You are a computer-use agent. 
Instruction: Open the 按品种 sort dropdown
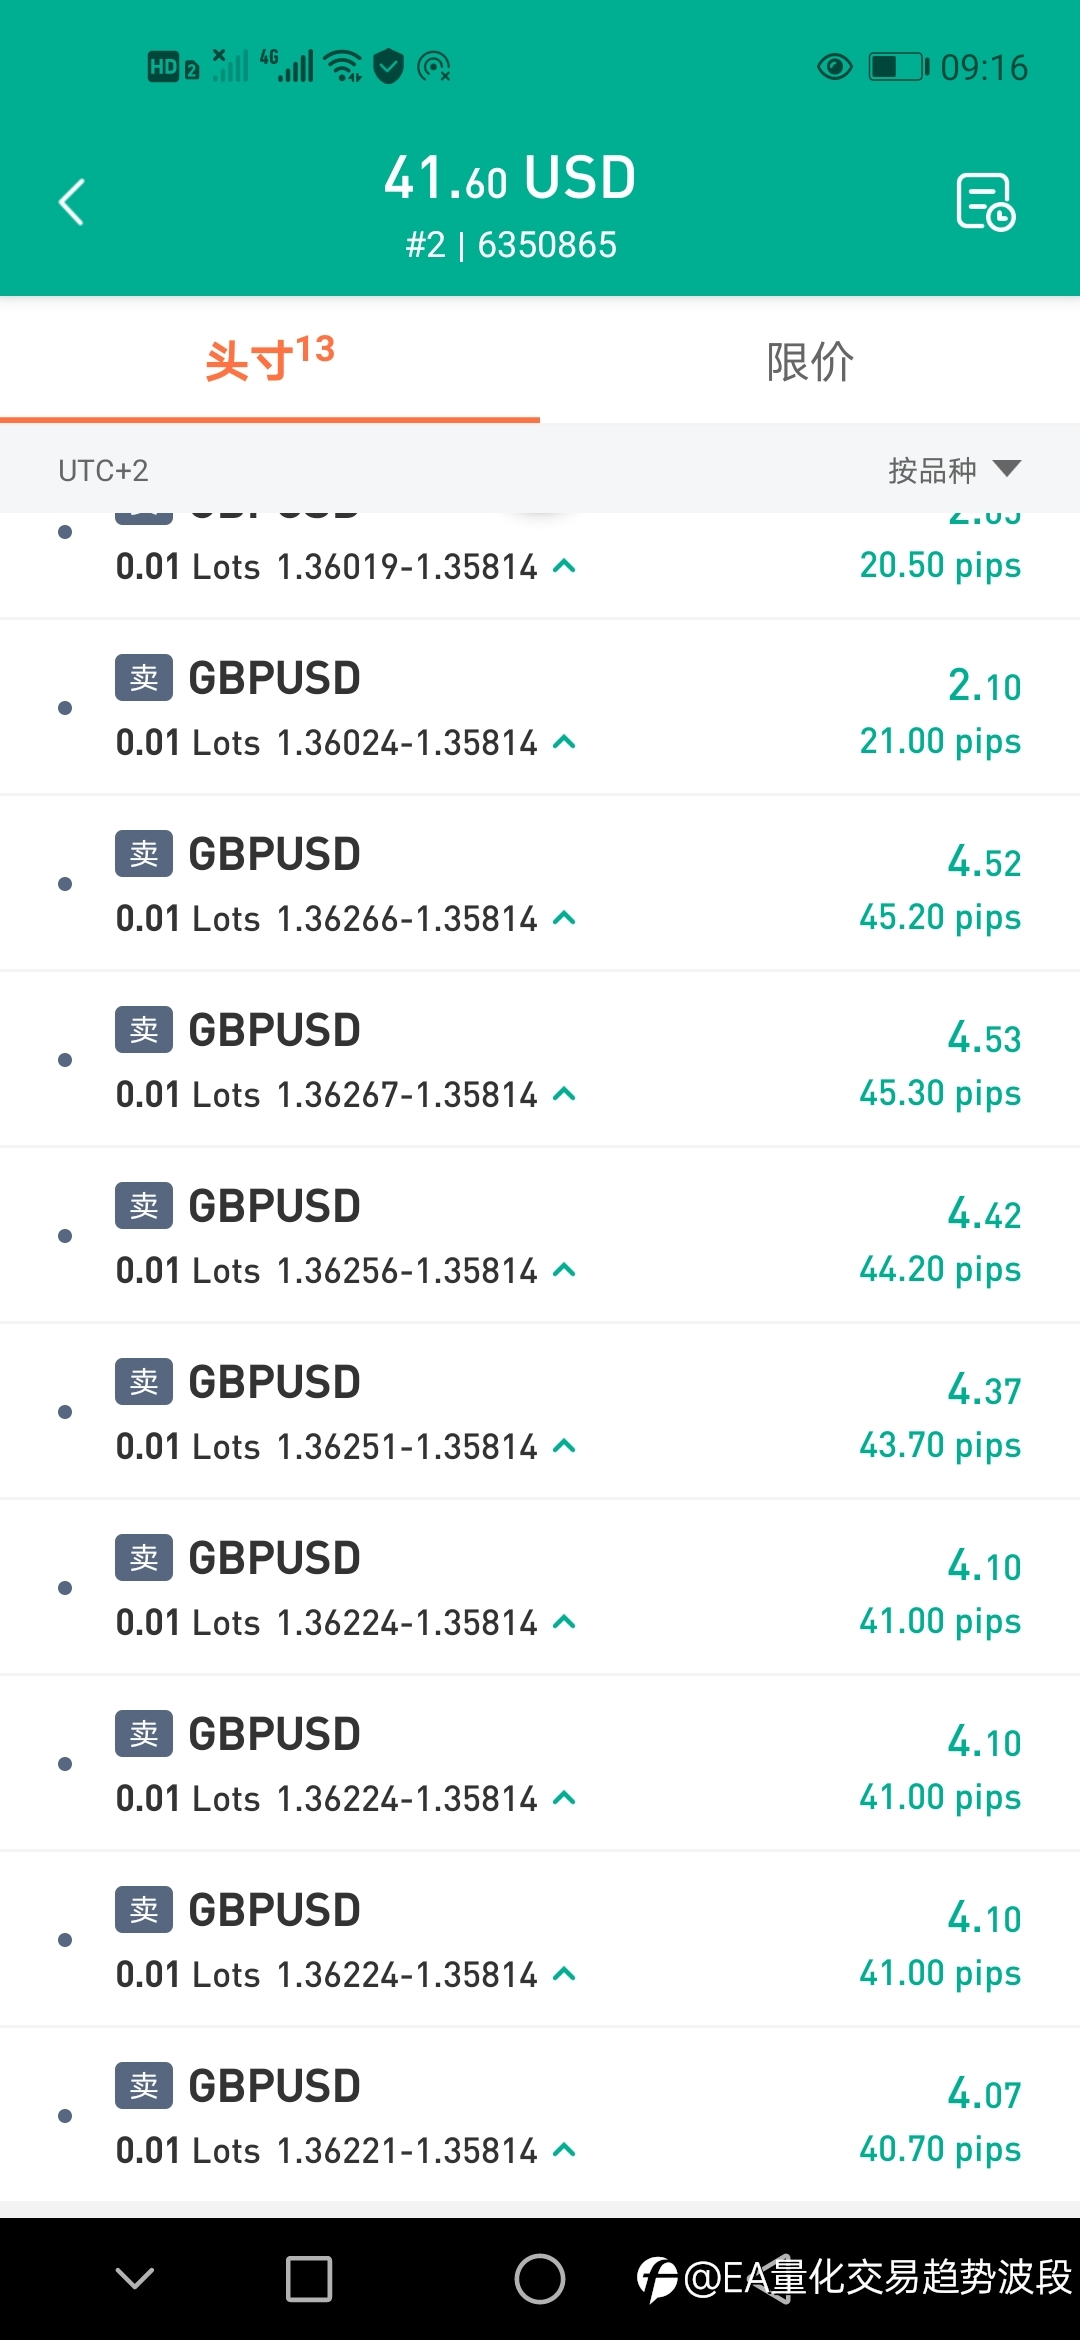954,470
